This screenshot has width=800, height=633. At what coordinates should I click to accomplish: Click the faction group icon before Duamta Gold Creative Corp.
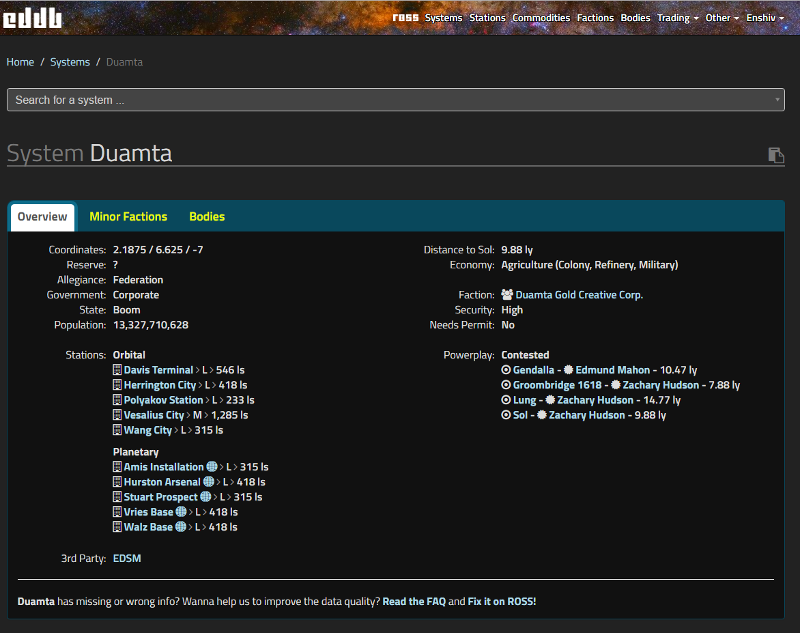pos(507,295)
